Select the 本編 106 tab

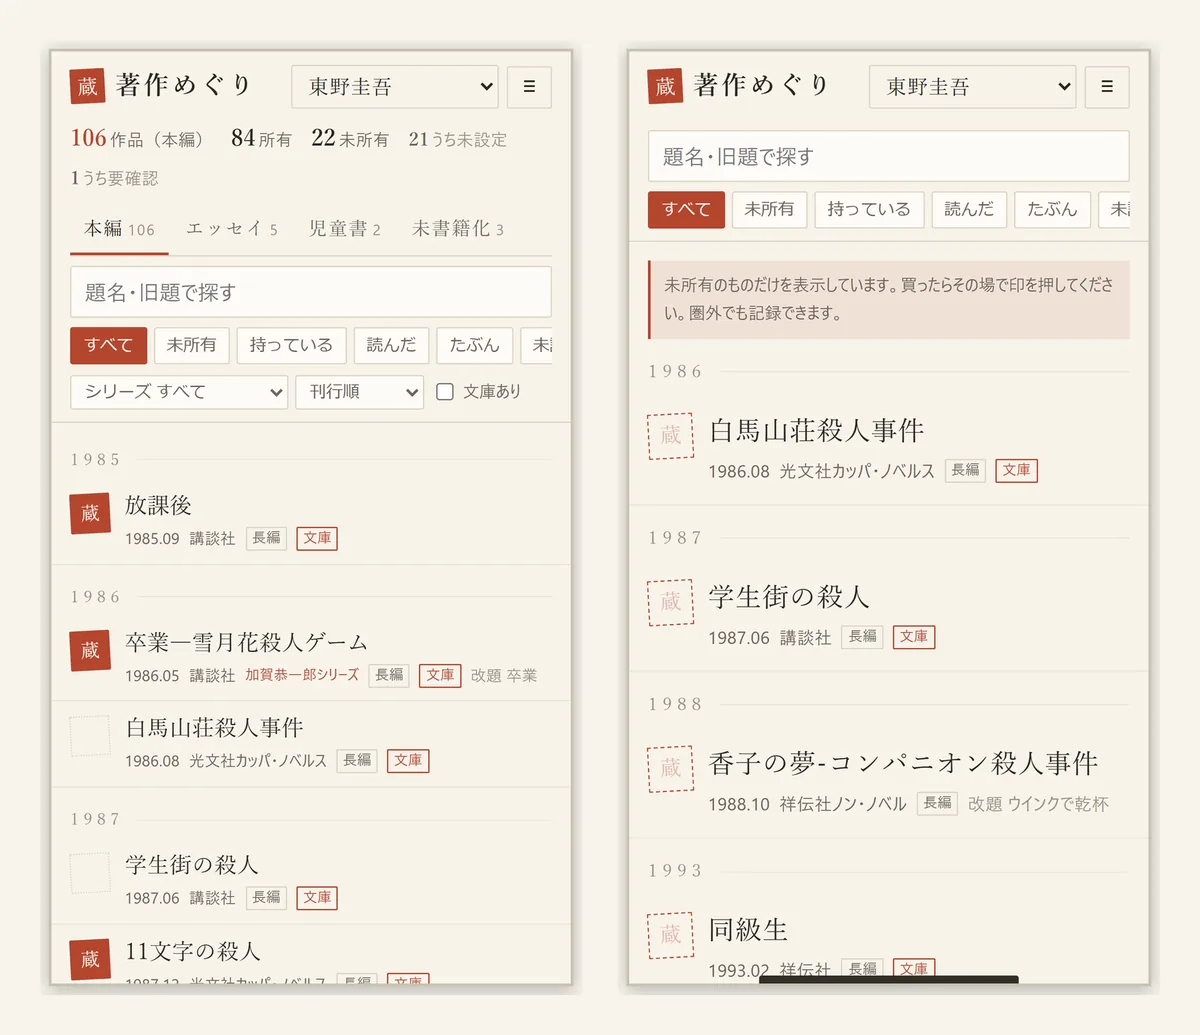pos(119,229)
